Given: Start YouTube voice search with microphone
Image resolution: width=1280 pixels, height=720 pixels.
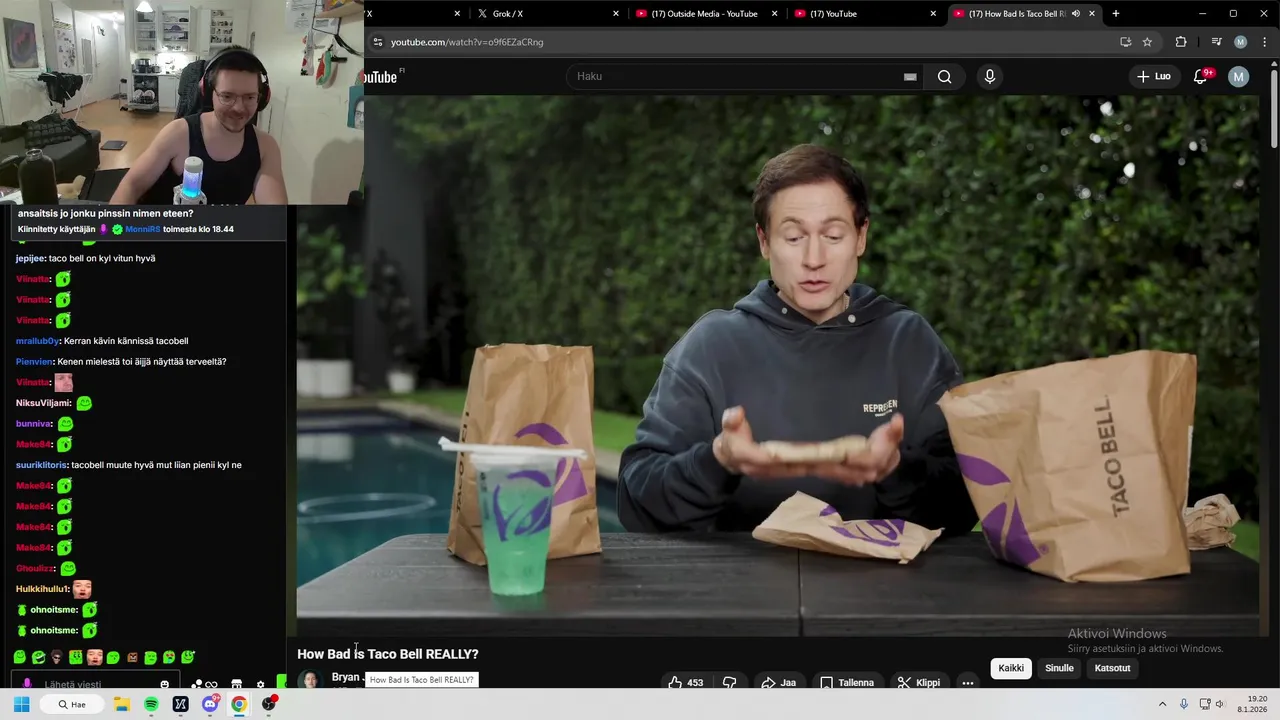Looking at the screenshot, I should 989,77.
